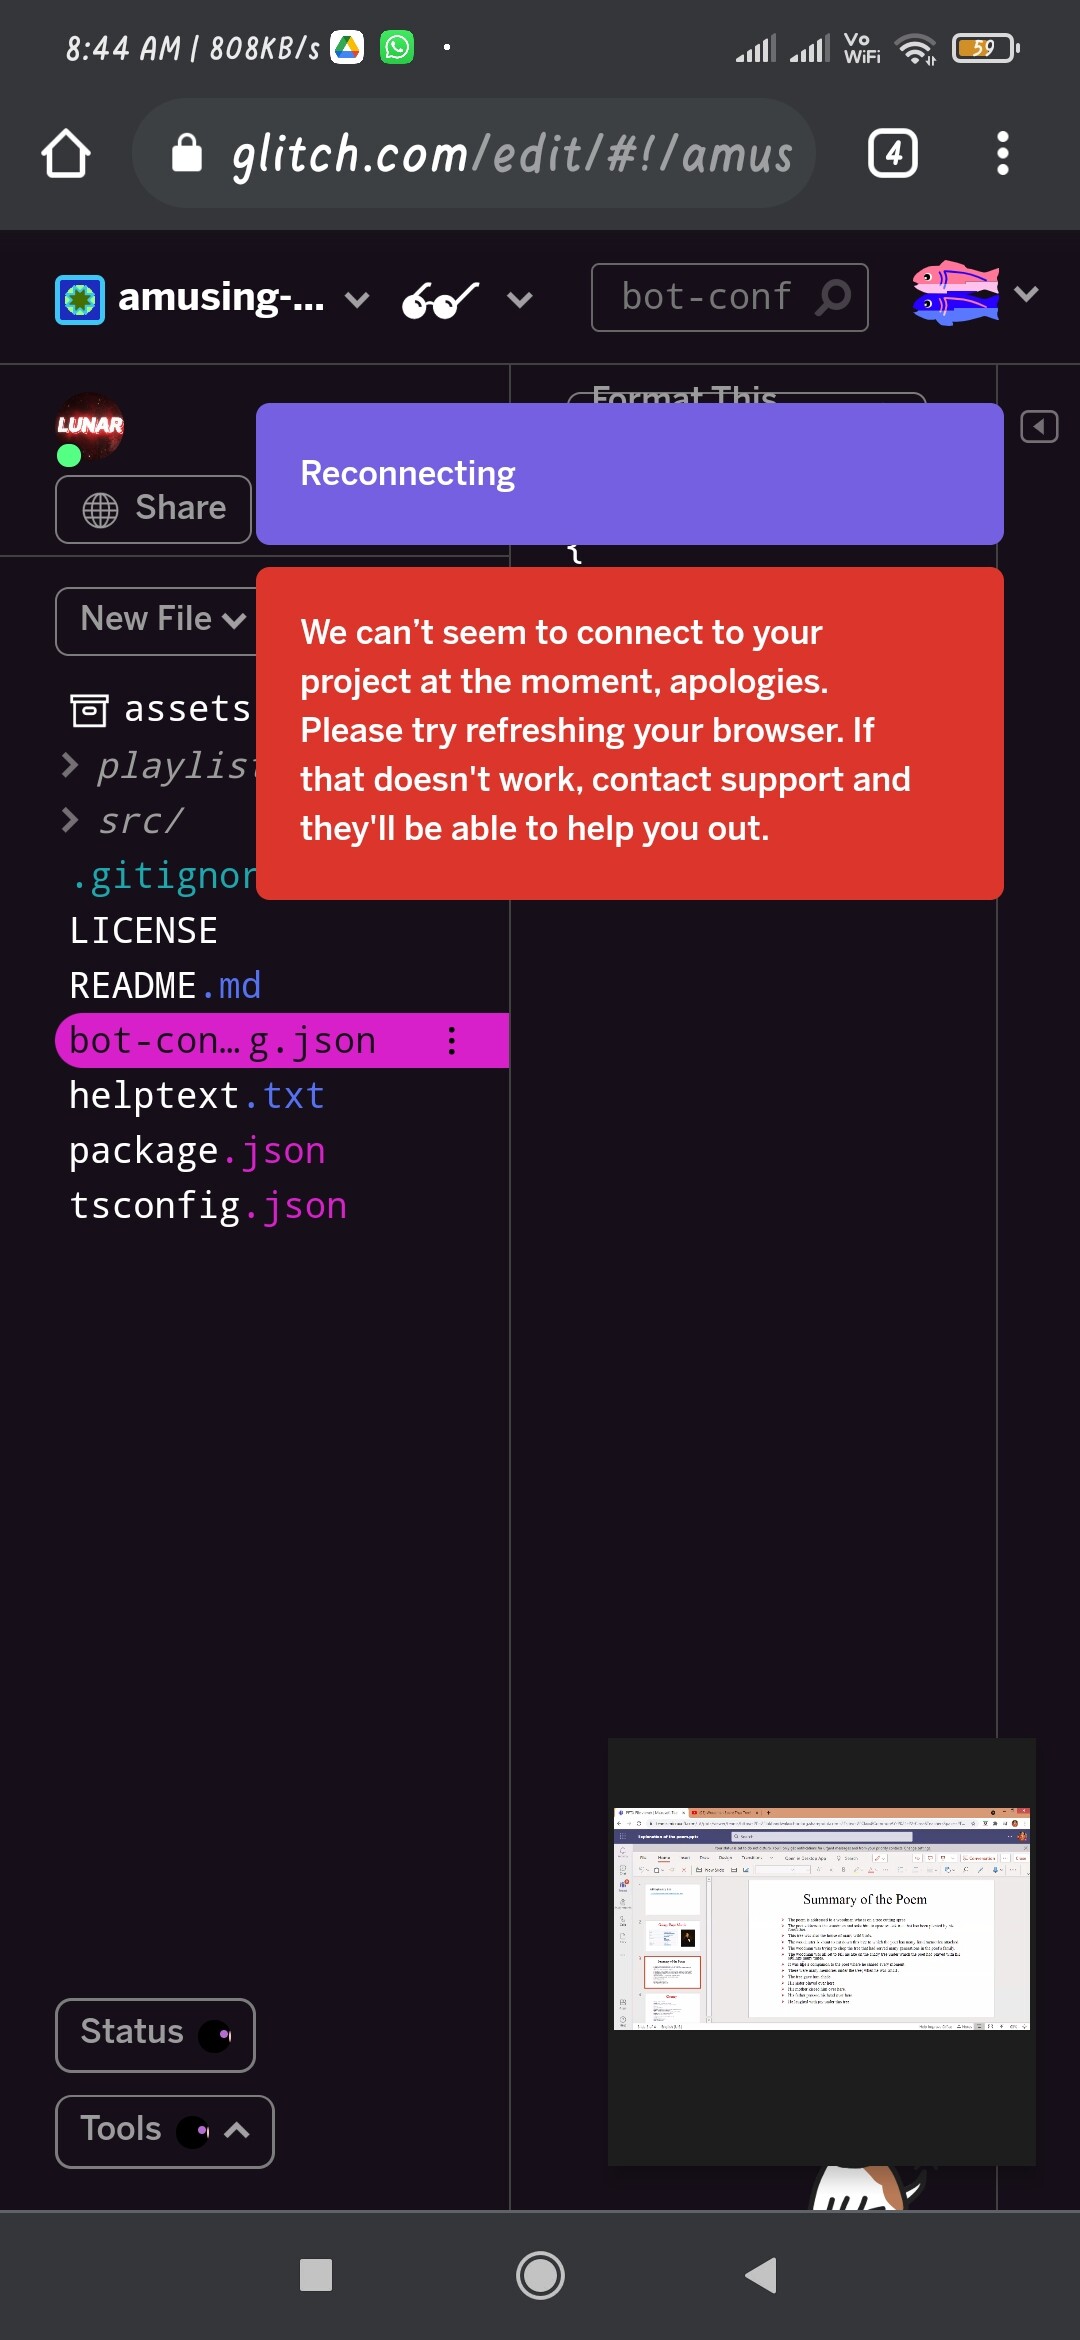Screen dimensions: 1080x2340
Task: Click the Share button
Action: click(x=153, y=509)
